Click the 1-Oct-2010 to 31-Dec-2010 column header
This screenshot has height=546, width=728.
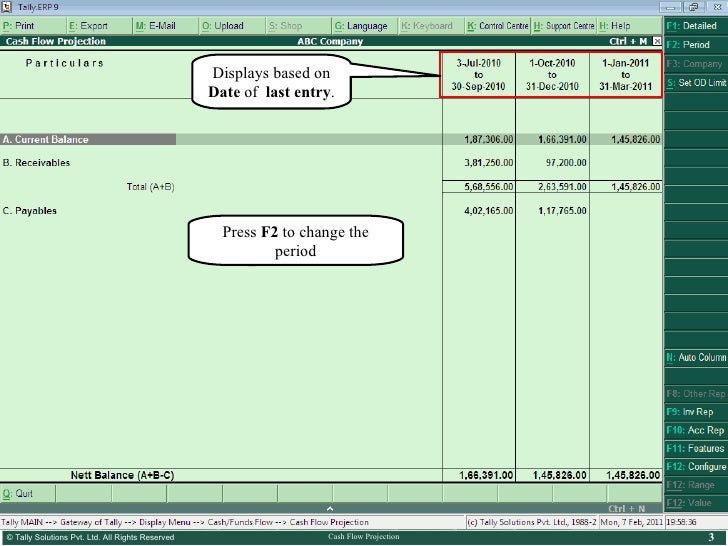coord(552,75)
